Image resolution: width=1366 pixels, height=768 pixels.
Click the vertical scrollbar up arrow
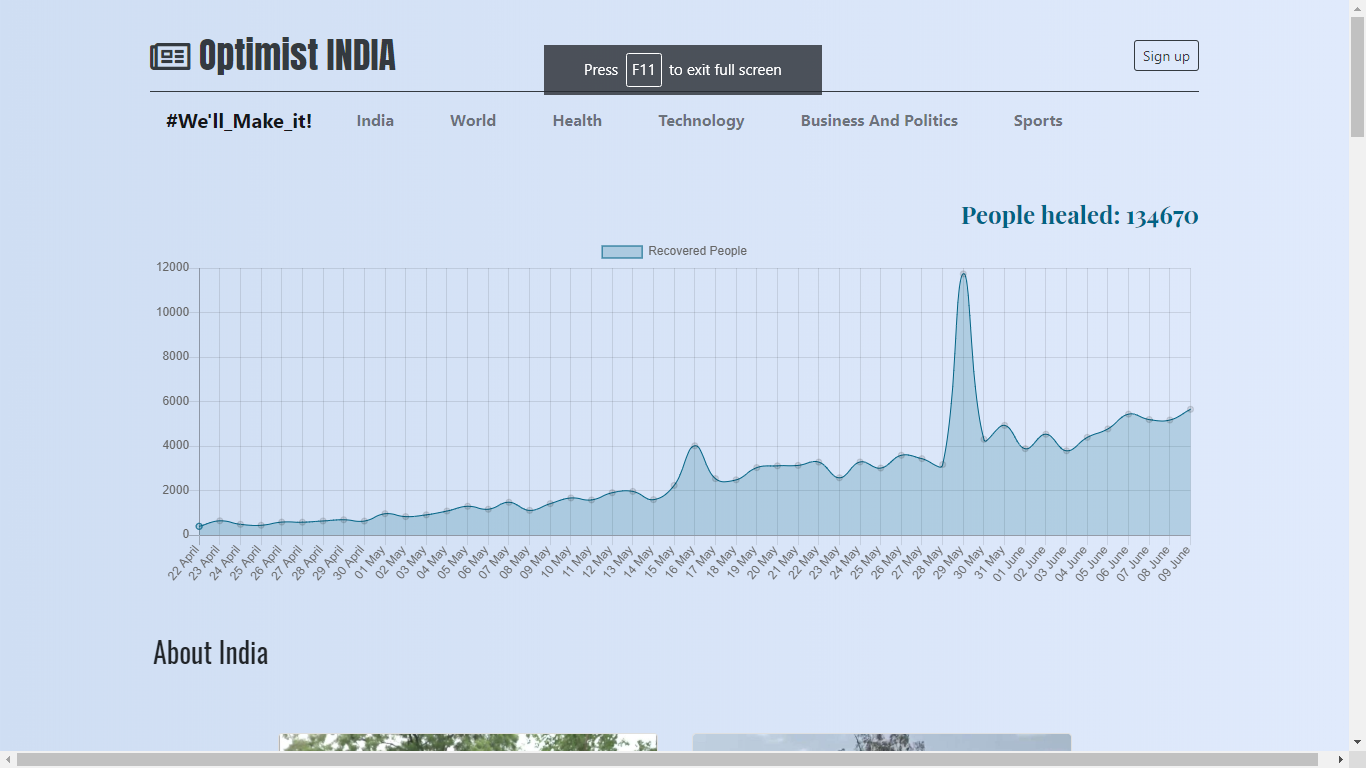point(1357,8)
